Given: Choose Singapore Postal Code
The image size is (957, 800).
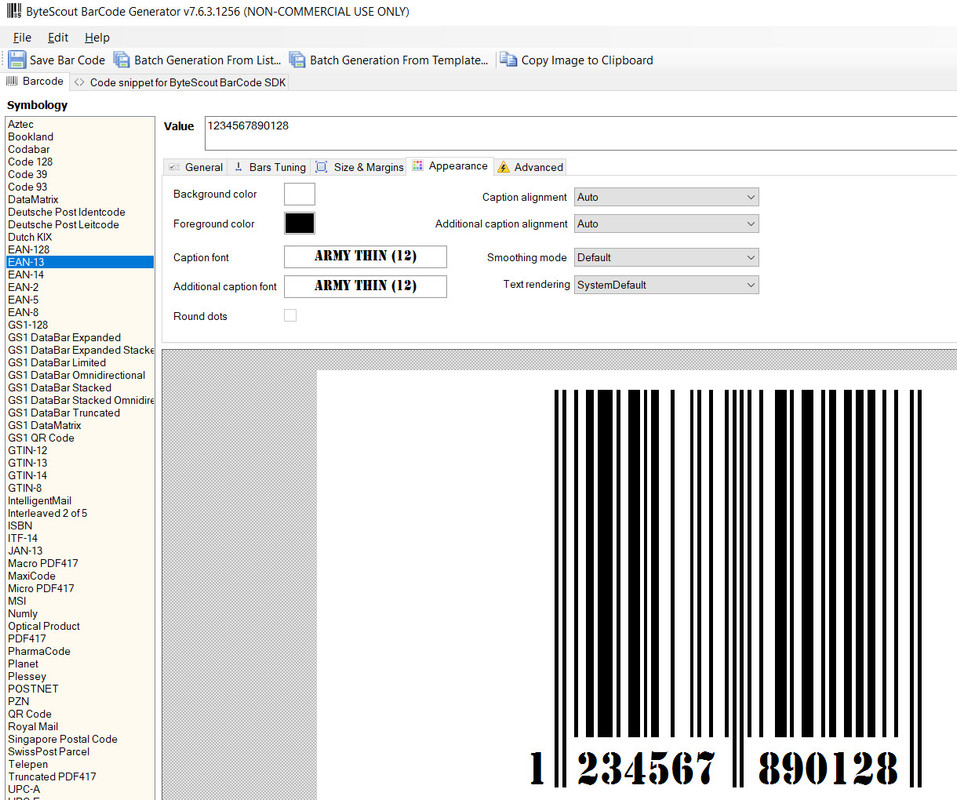Looking at the screenshot, I should 62,739.
